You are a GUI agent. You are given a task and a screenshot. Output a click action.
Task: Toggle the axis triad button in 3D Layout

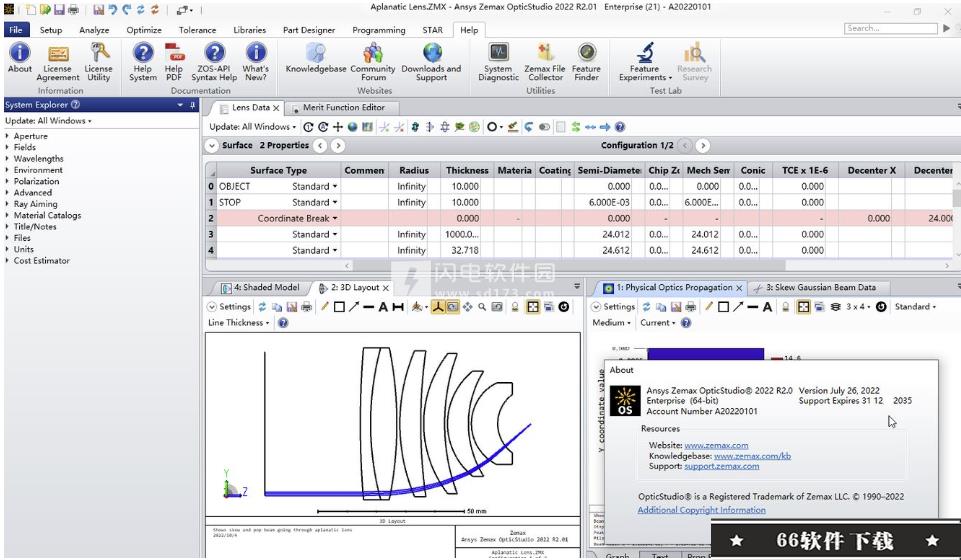(x=438, y=307)
